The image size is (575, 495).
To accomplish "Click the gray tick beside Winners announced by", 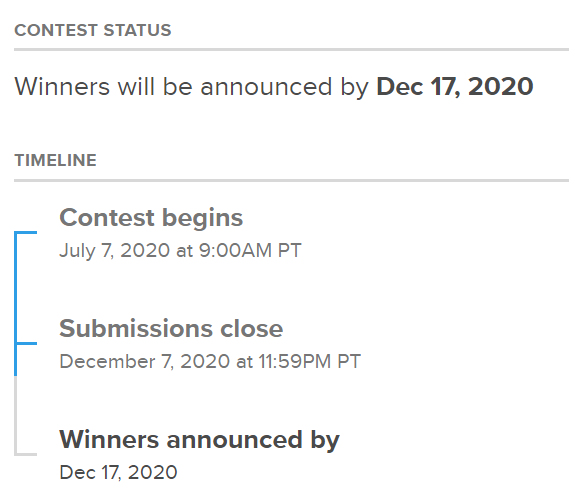I will pos(26,455).
